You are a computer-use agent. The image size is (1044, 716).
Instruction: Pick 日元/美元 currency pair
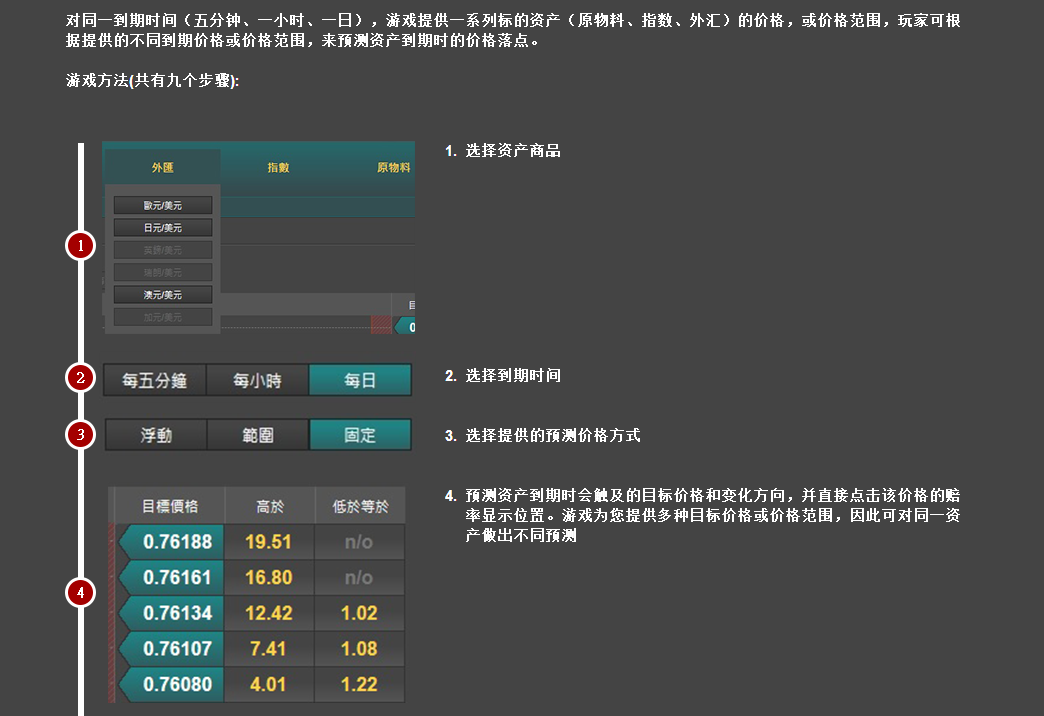click(163, 228)
